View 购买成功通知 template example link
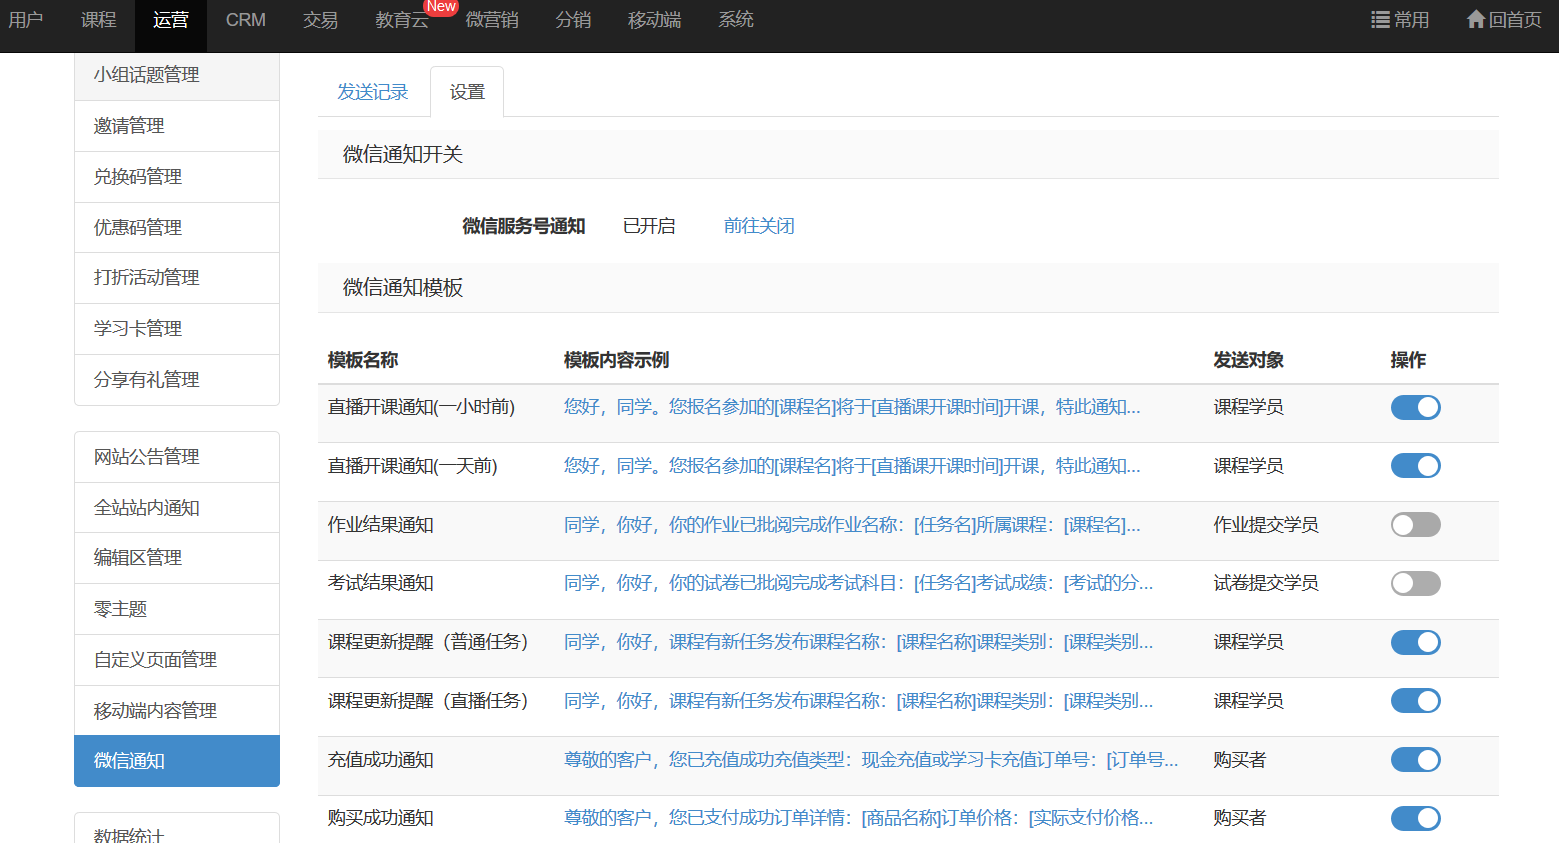 (x=858, y=818)
